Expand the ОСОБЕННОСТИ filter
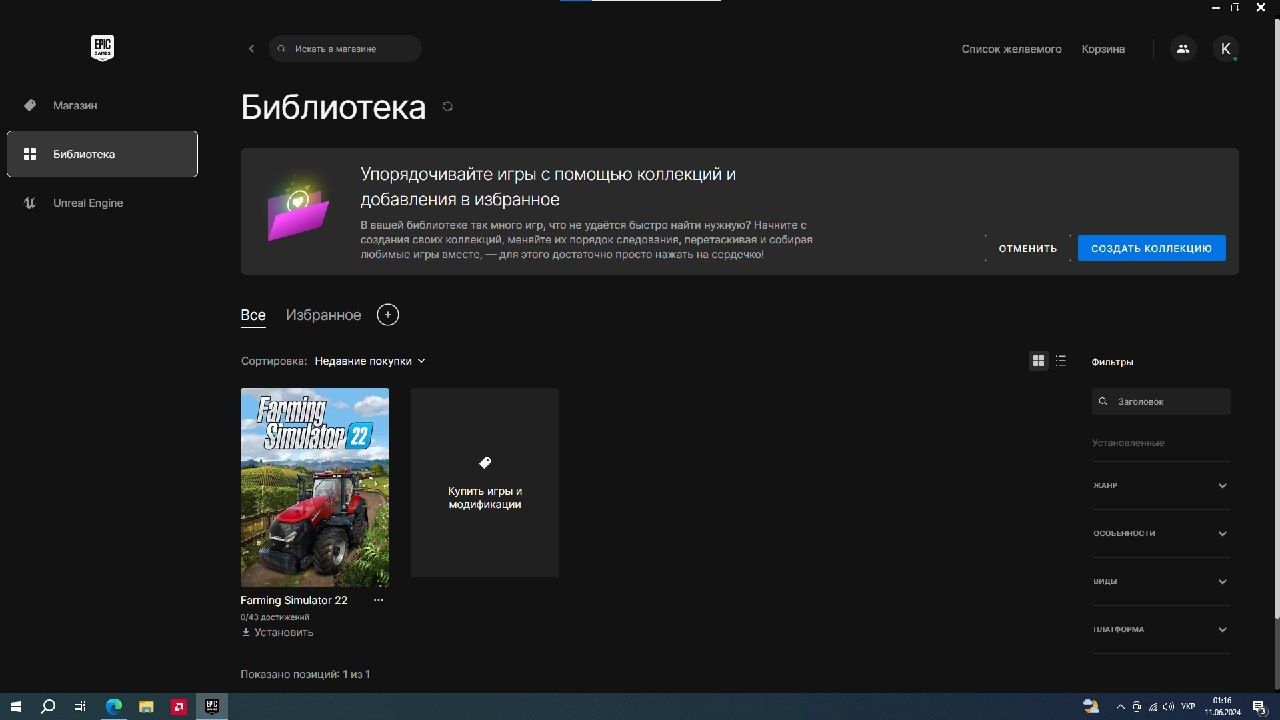The height and width of the screenshot is (720, 1280). (1161, 533)
